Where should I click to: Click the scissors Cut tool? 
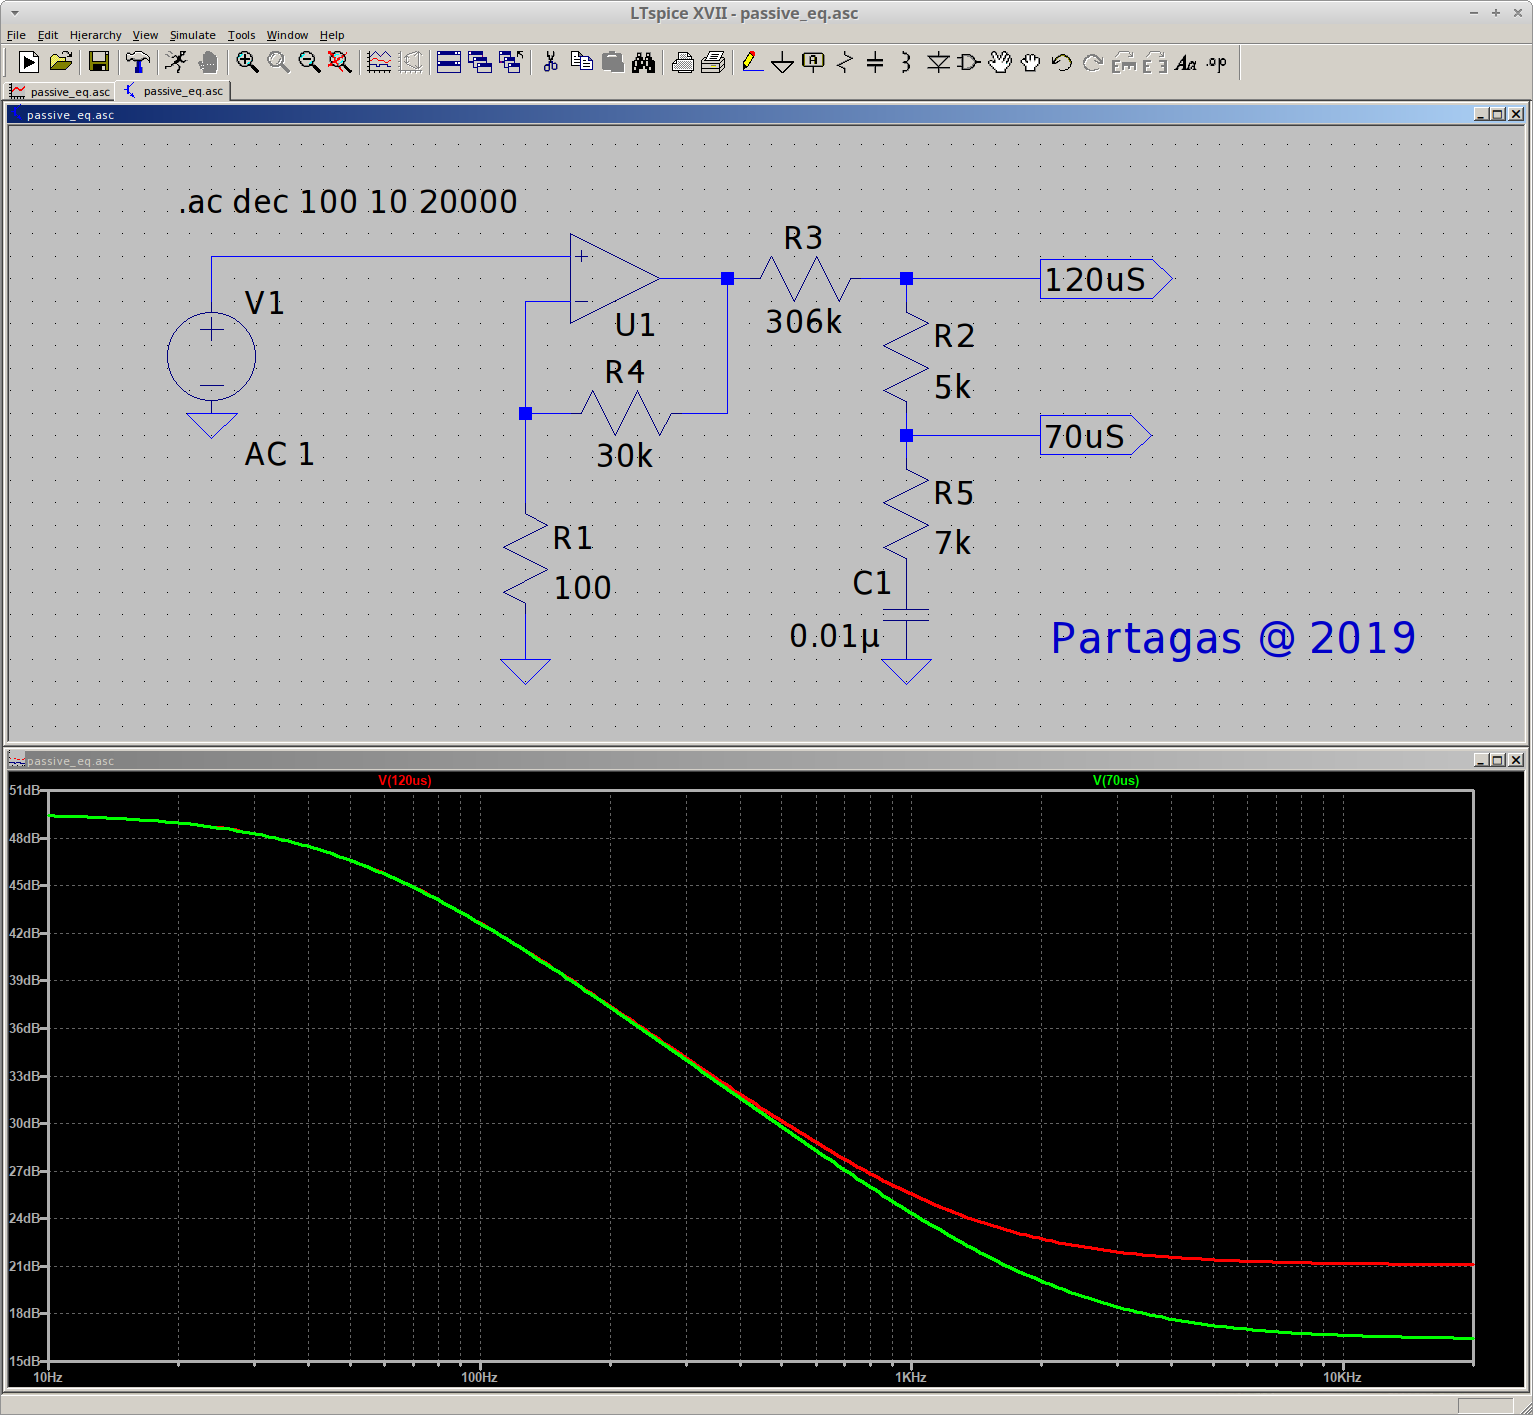coord(550,62)
